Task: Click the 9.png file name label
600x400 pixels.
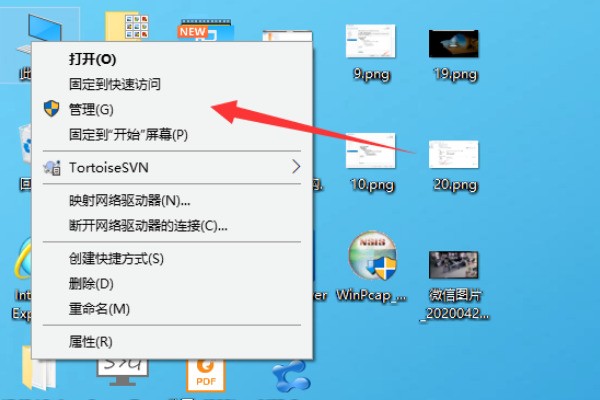Action: point(372,74)
